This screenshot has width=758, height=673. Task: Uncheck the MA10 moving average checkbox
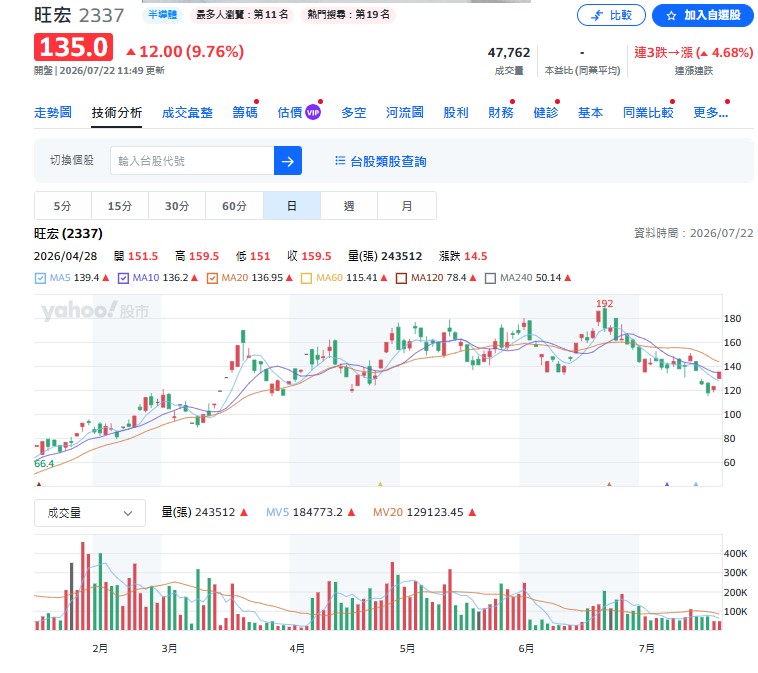click(123, 278)
